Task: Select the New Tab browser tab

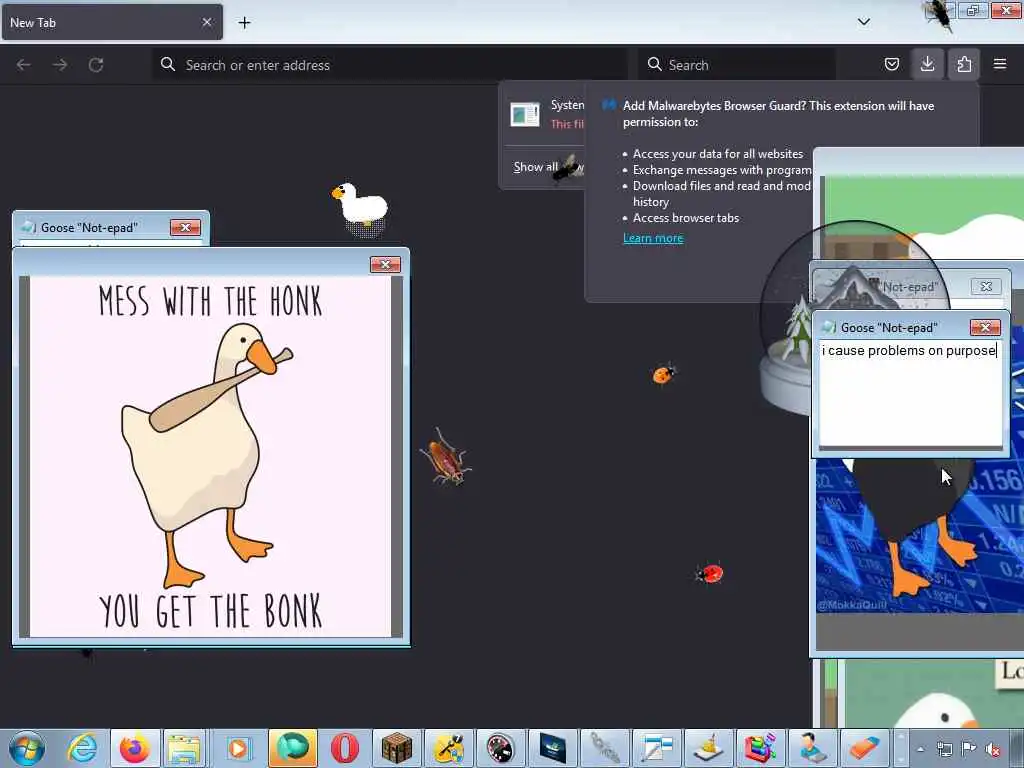Action: pos(112,22)
